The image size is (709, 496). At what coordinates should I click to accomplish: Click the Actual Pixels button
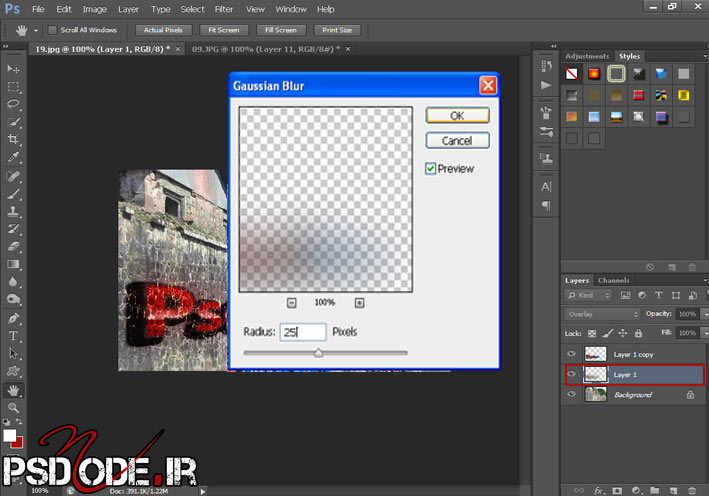[x=163, y=30]
